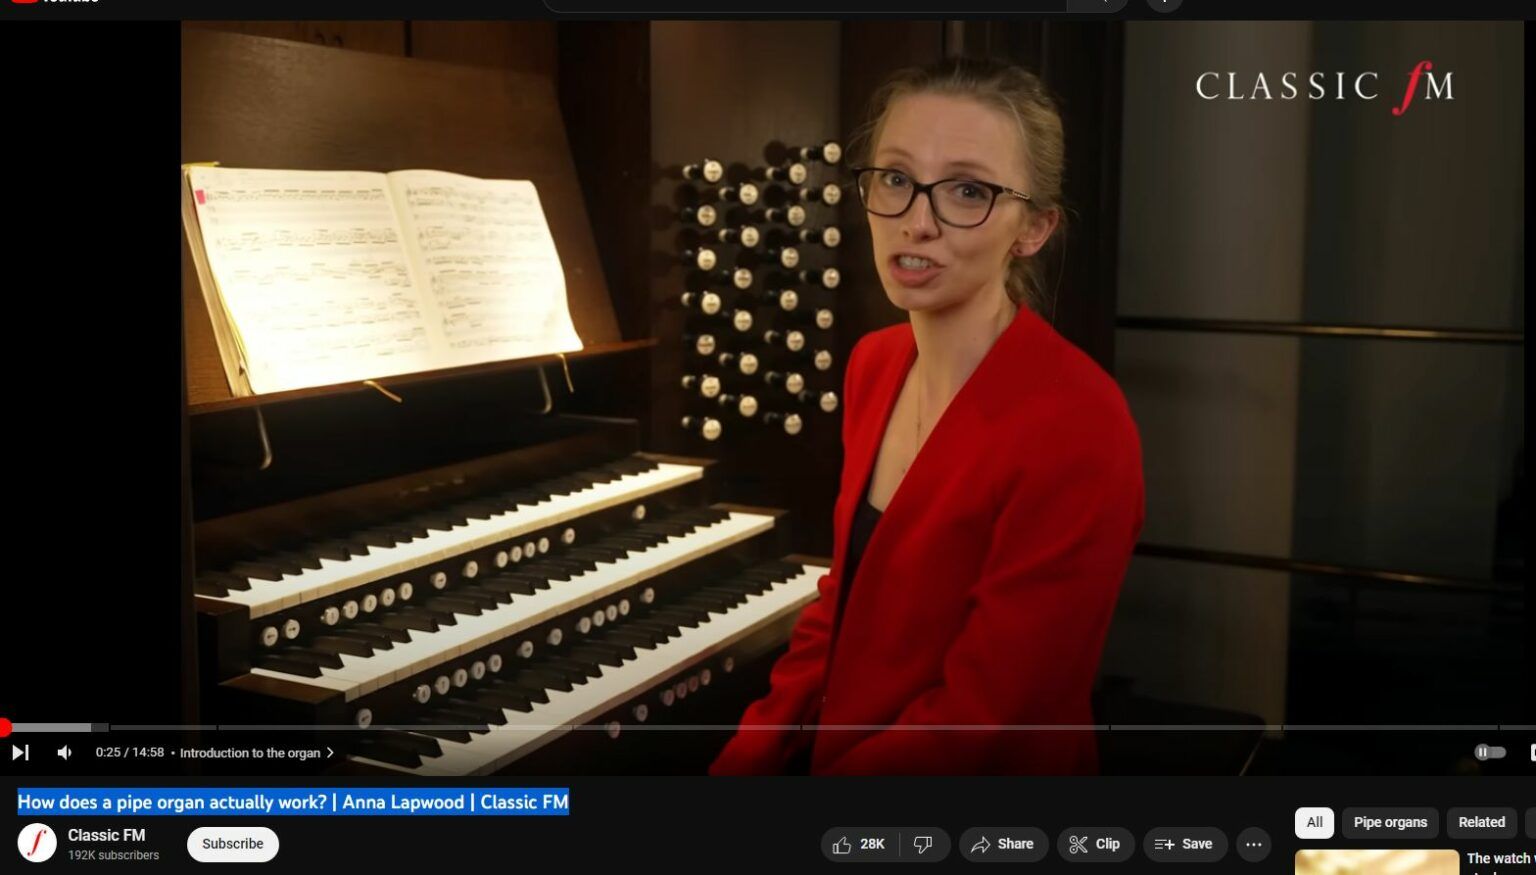The image size is (1536, 875).
Task: Switch to the Related tab
Action: coord(1481,822)
